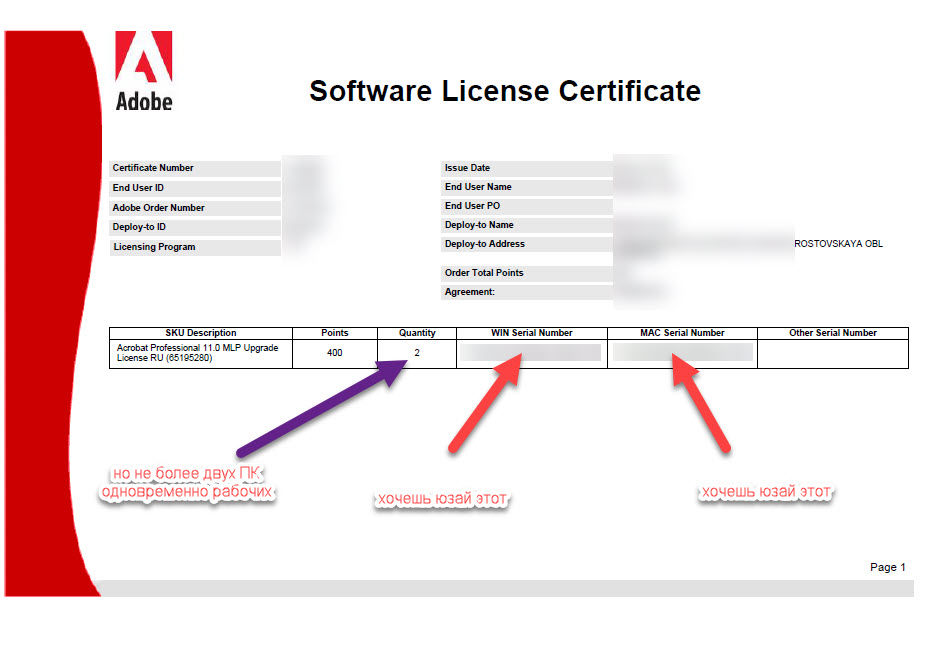Click the 'Page 1' footer text
The image size is (942, 652).
pyautogui.click(x=887, y=567)
